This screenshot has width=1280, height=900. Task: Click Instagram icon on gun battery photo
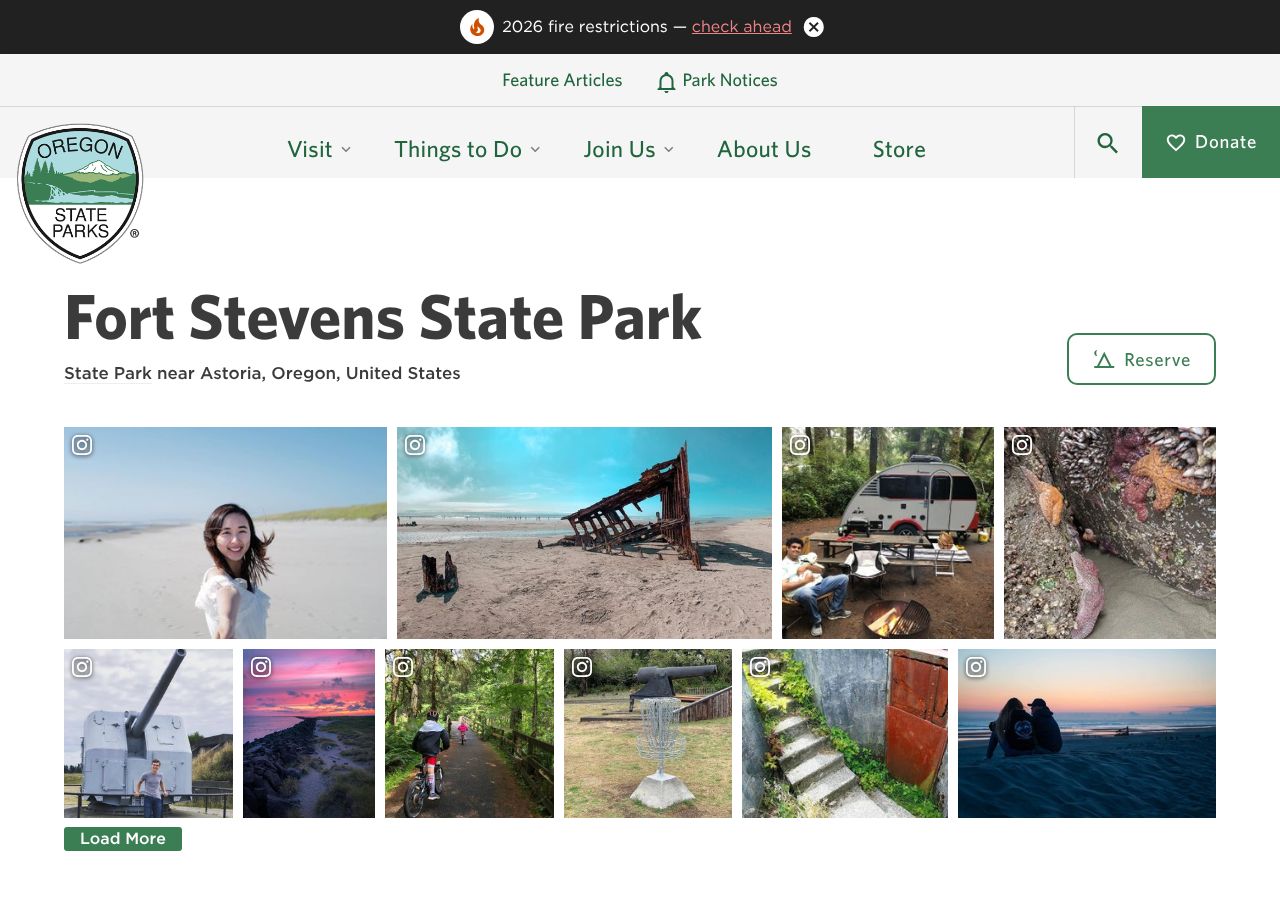coord(82,667)
